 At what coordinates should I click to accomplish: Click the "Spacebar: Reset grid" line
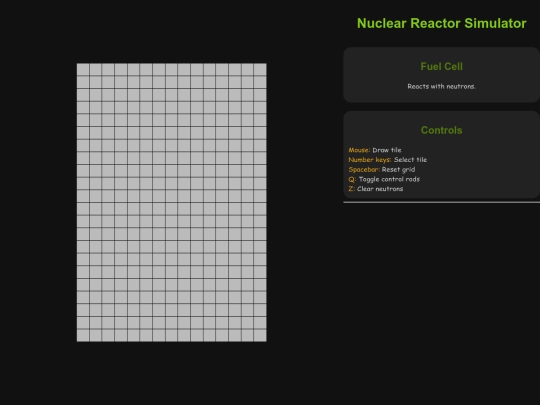coord(382,169)
